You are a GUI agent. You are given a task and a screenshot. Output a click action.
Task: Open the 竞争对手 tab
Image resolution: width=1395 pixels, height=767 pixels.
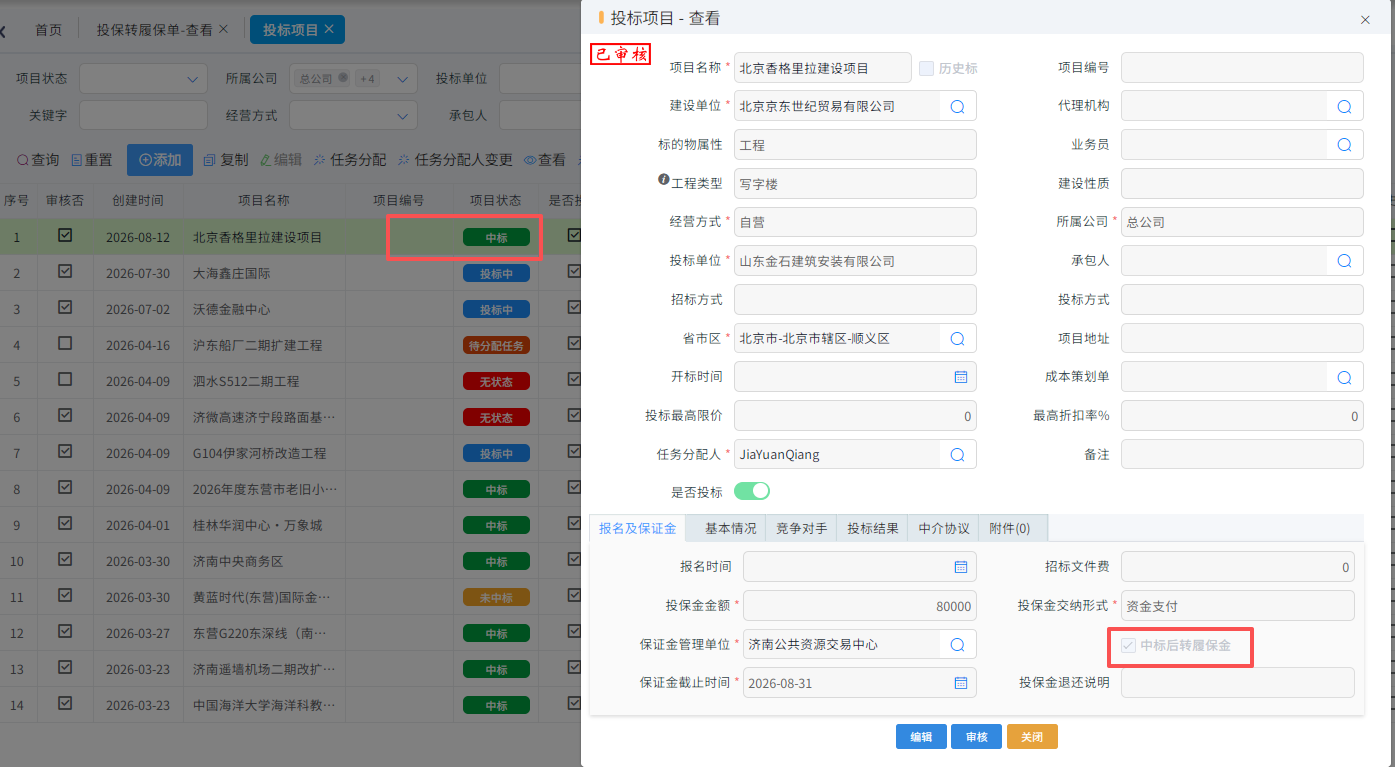click(801, 528)
